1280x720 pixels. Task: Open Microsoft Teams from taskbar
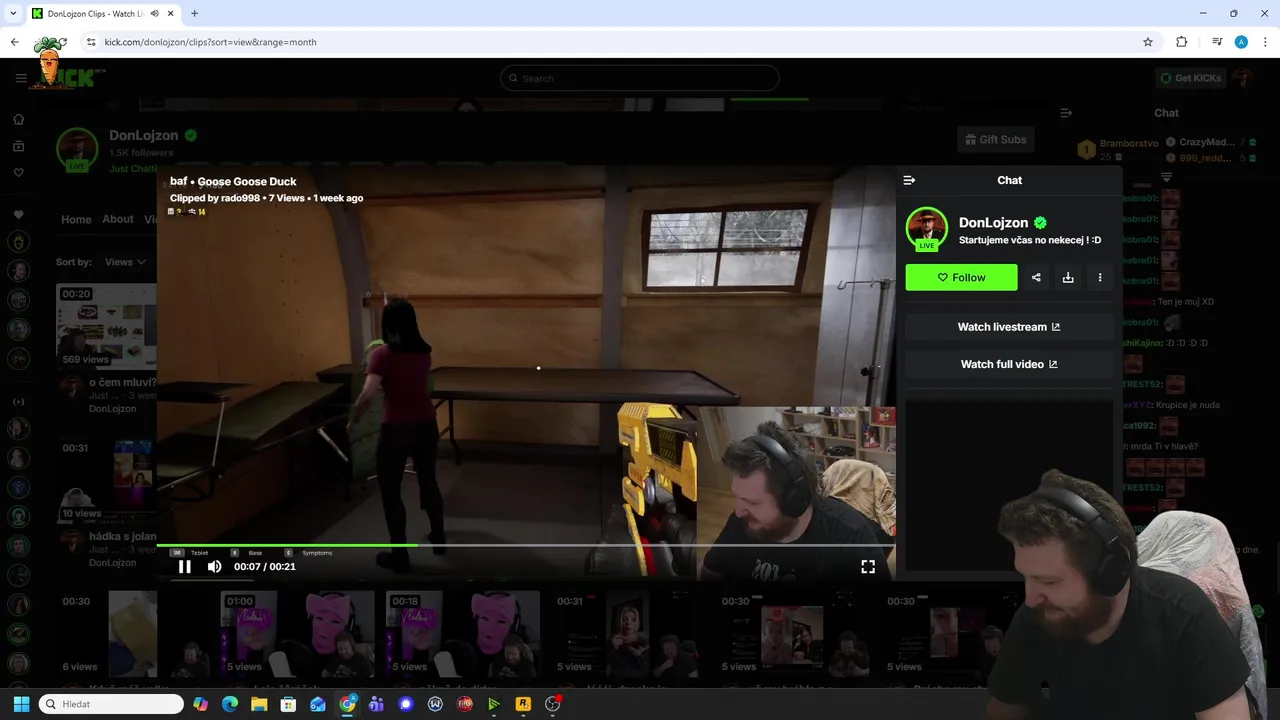tap(376, 704)
